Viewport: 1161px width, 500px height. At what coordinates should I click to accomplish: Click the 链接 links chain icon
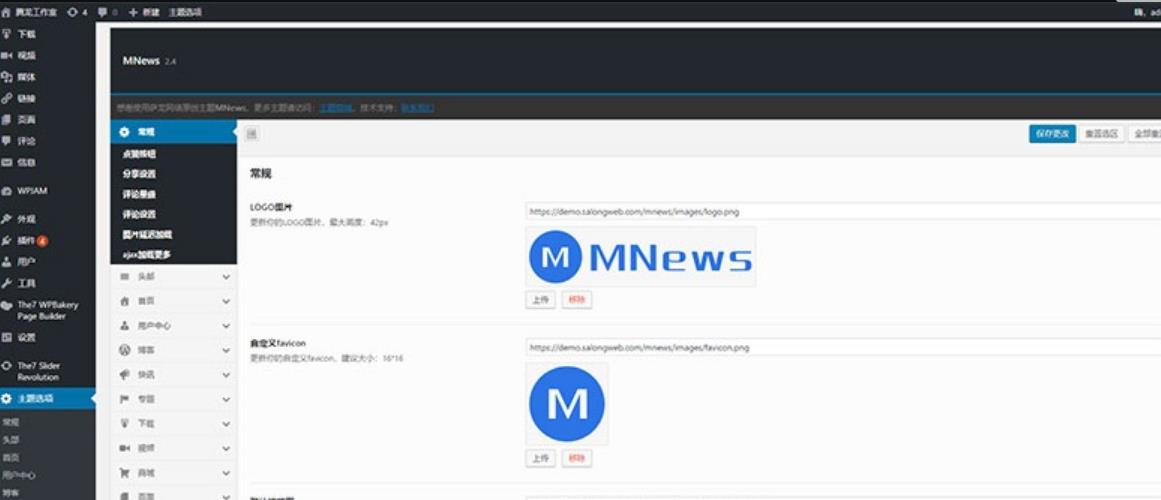point(7,98)
